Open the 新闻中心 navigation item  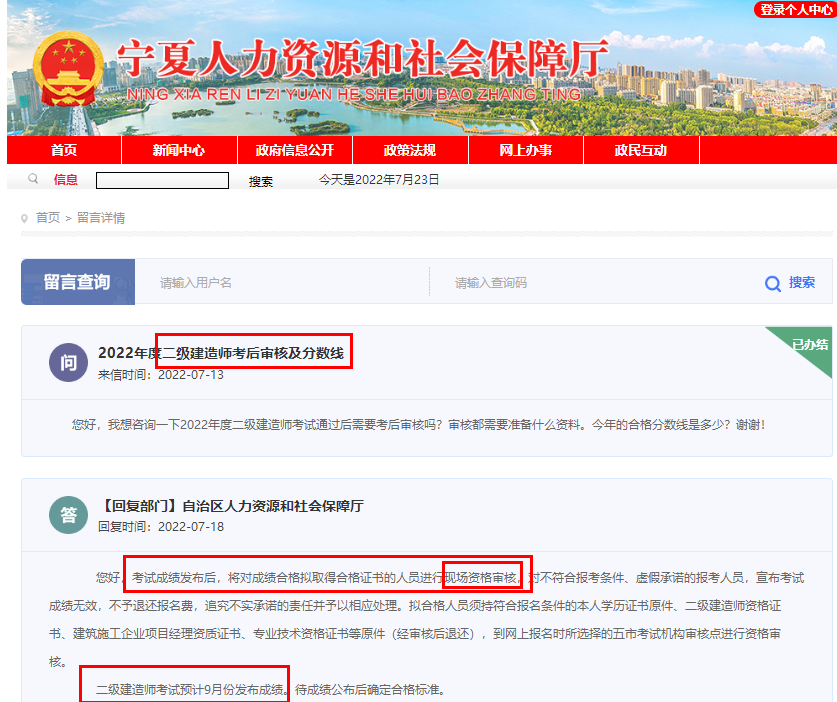pyautogui.click(x=179, y=150)
